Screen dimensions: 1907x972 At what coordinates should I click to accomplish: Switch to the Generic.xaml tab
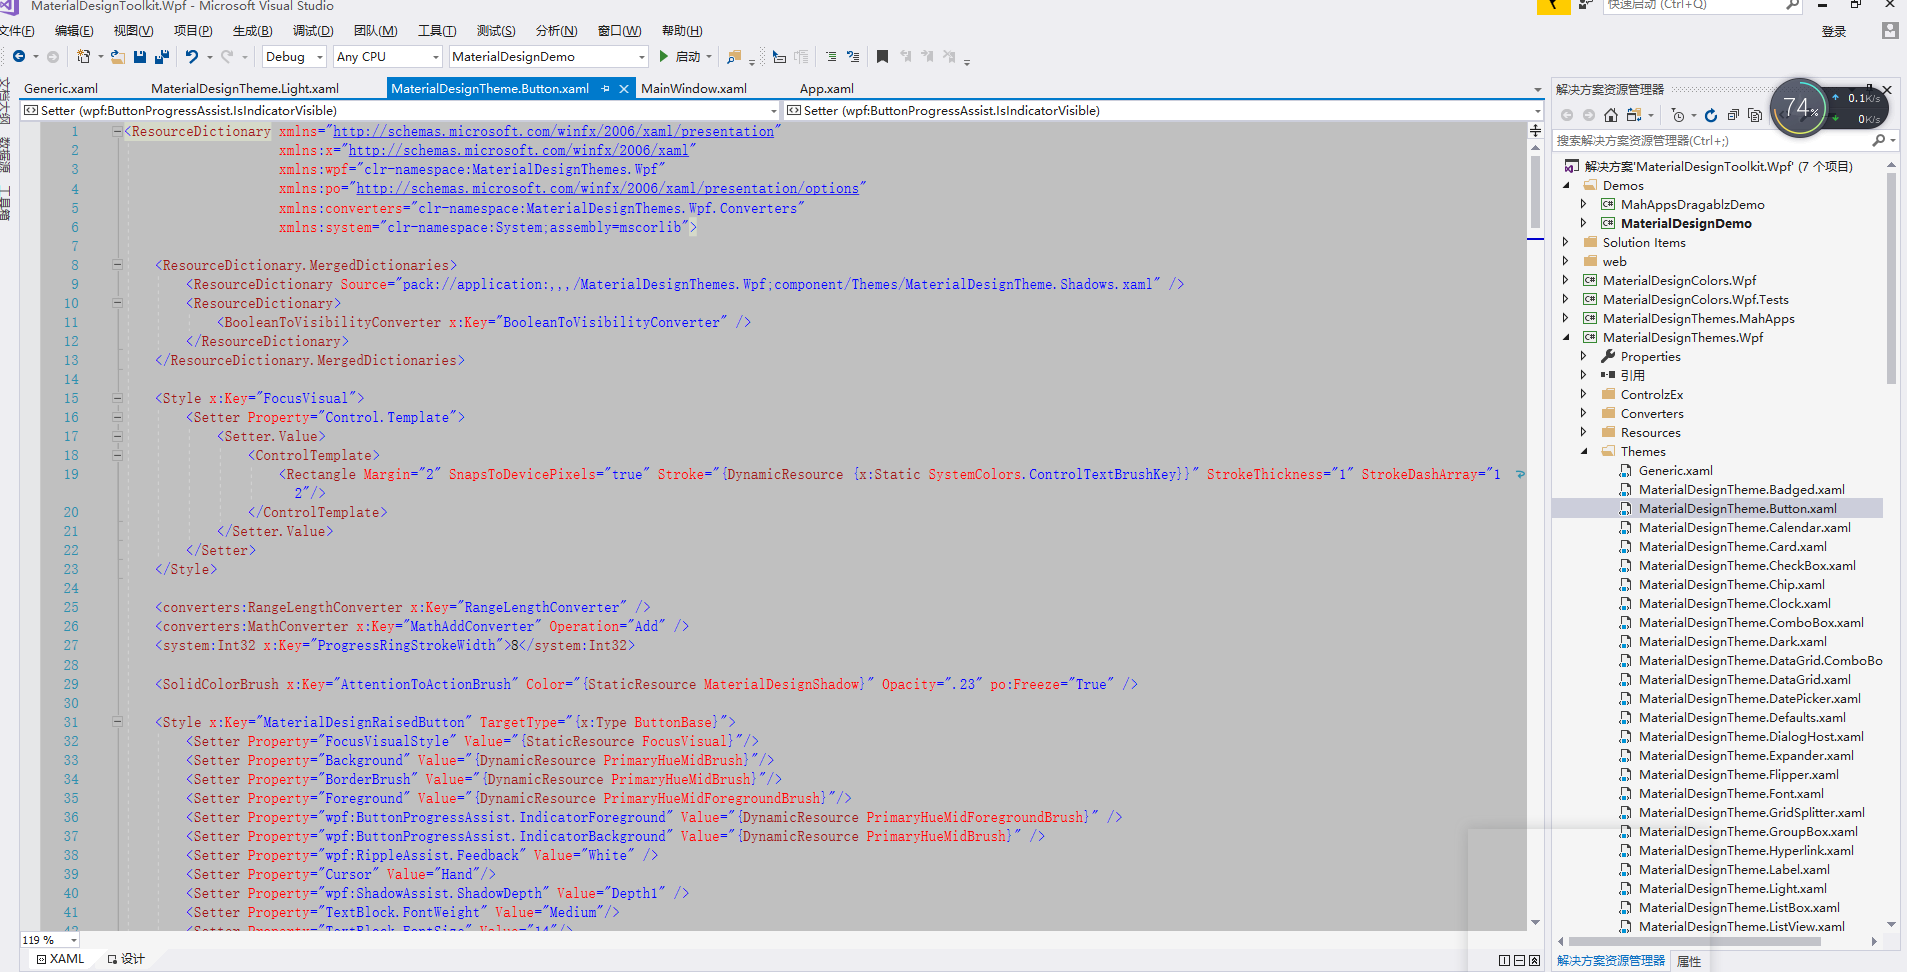click(x=61, y=88)
